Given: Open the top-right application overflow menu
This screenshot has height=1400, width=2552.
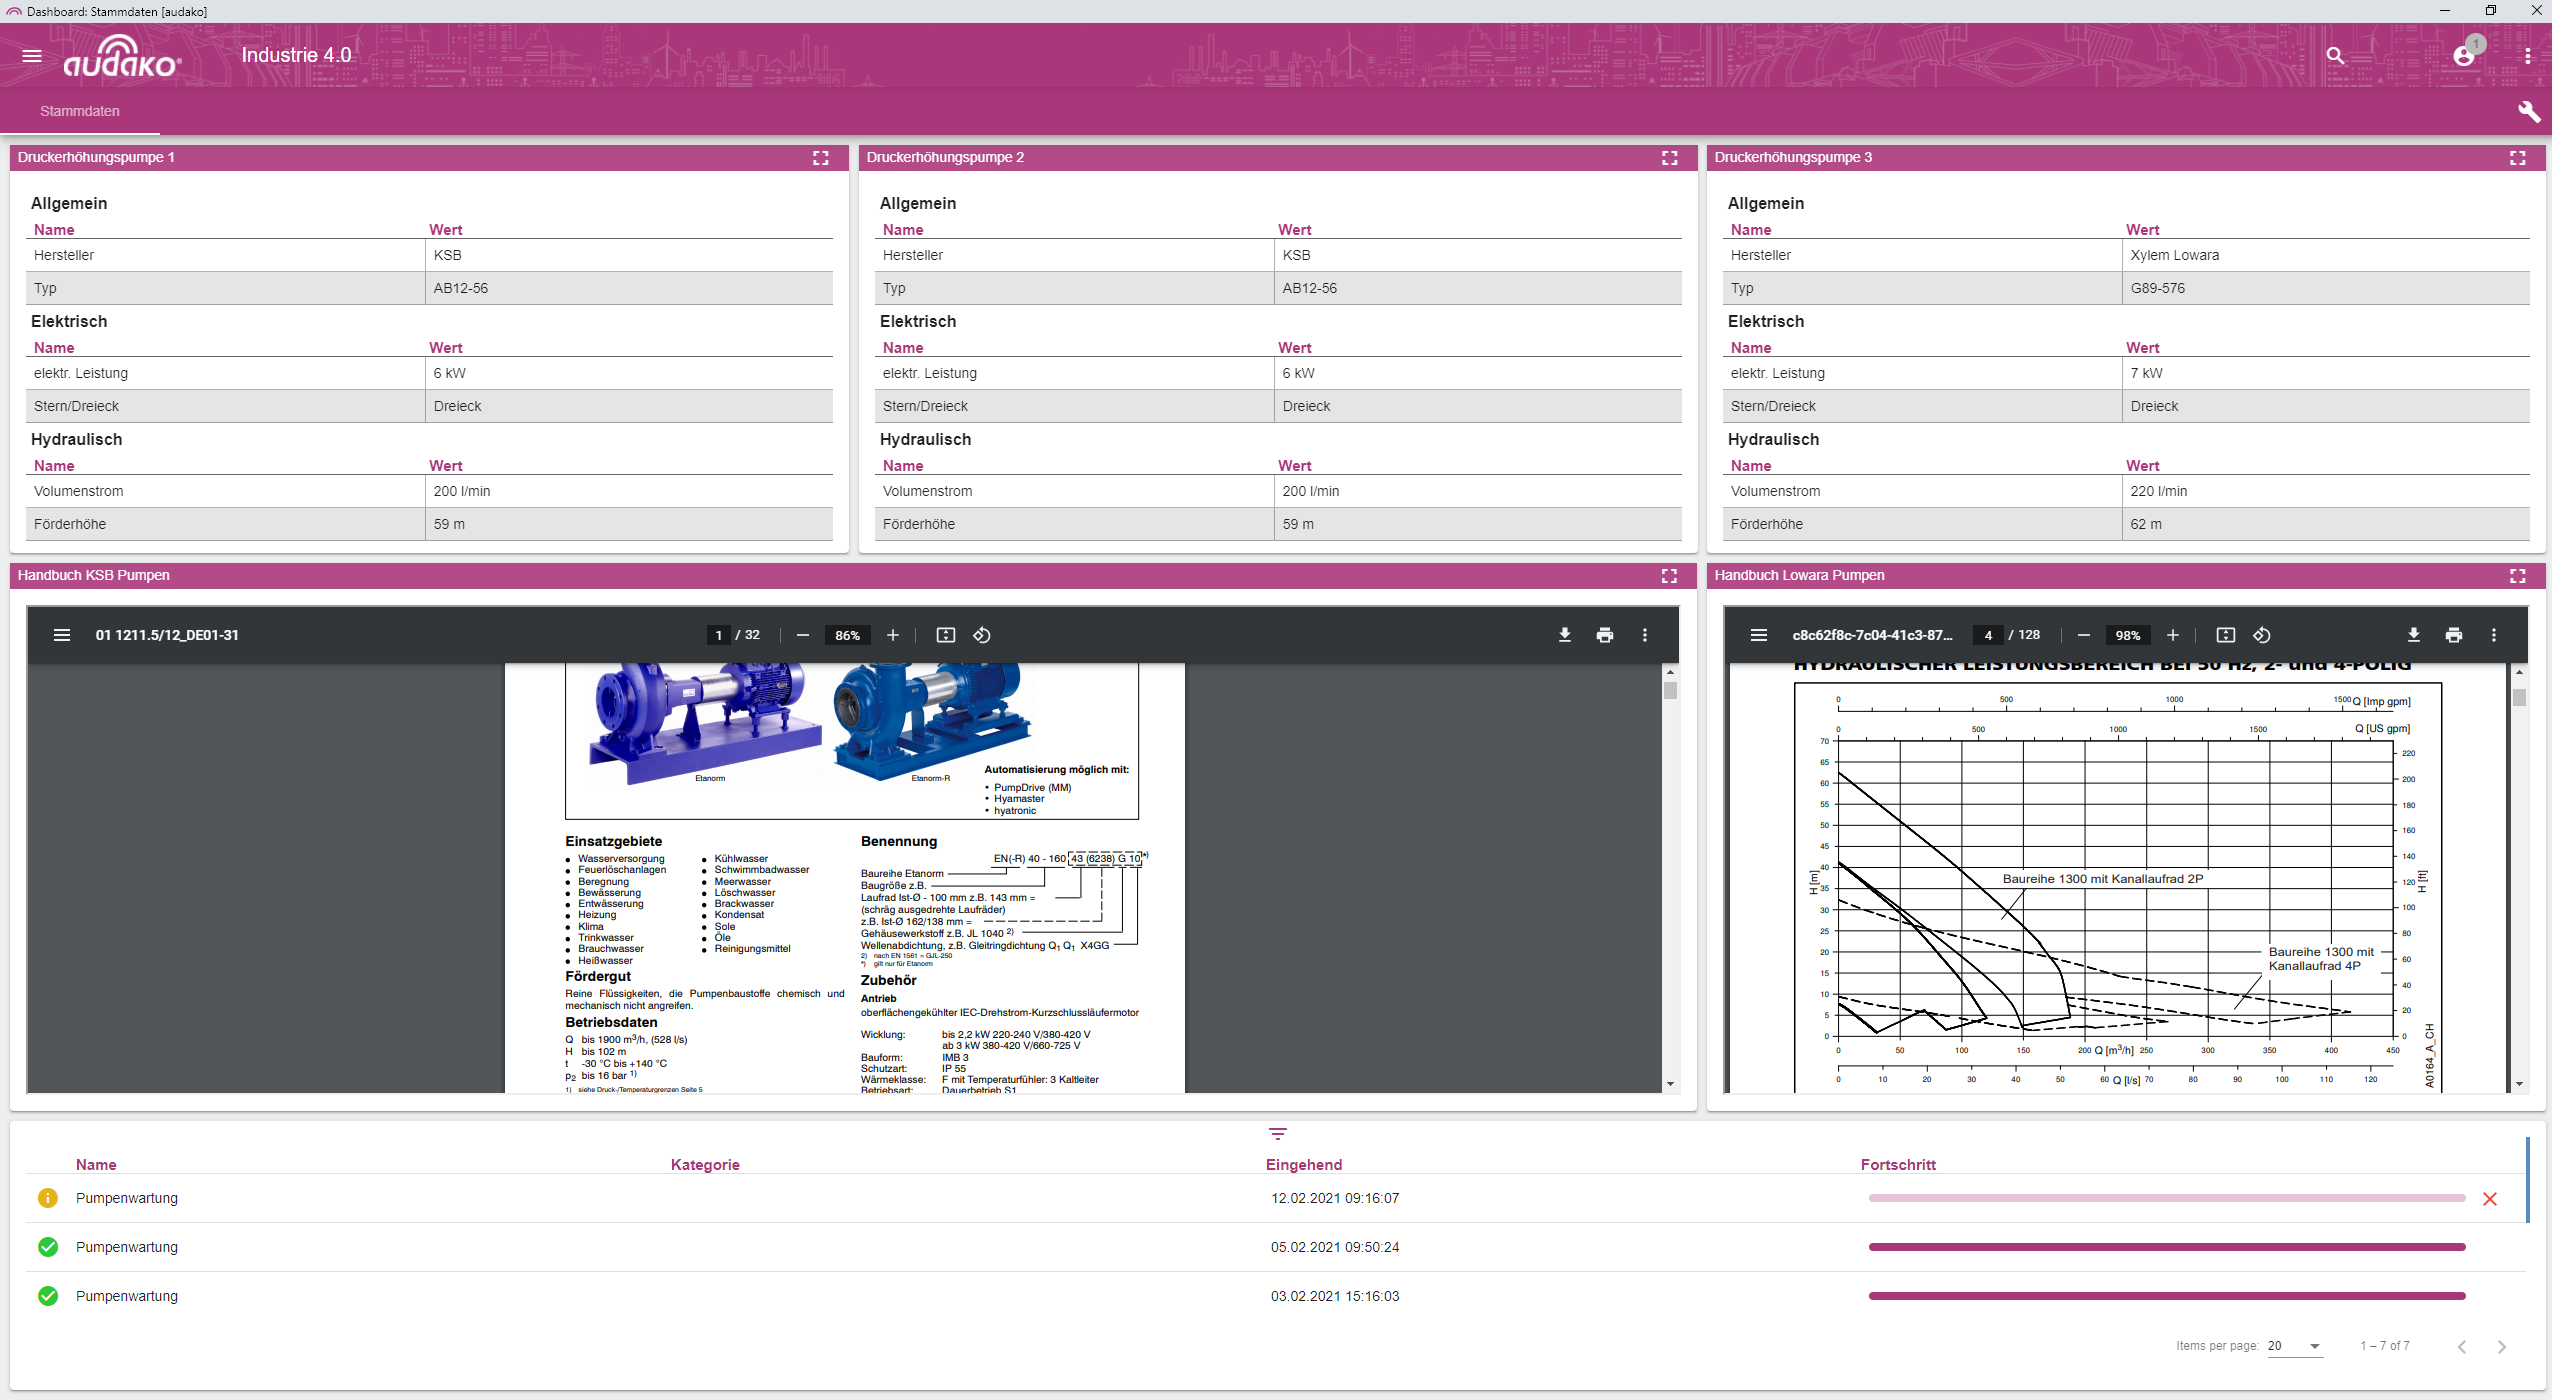Looking at the screenshot, I should [2527, 55].
